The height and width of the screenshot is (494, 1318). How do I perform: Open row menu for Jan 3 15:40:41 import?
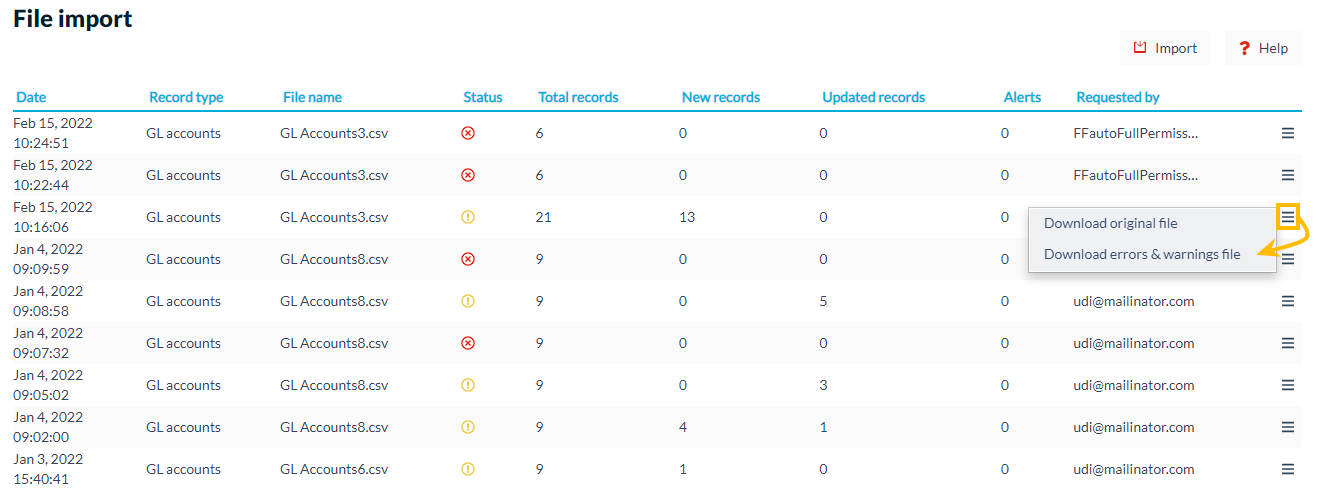pyautogui.click(x=1288, y=469)
